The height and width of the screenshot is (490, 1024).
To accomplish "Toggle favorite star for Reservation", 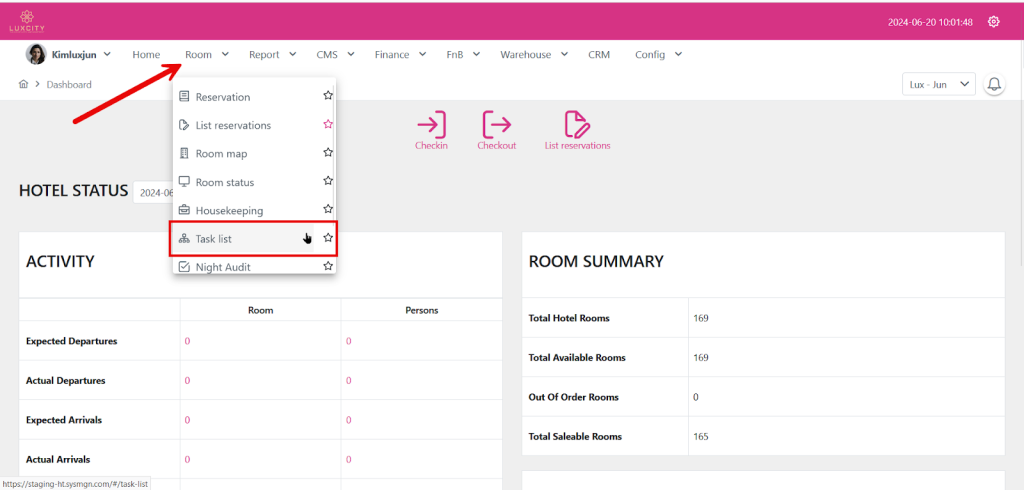I will tap(327, 96).
